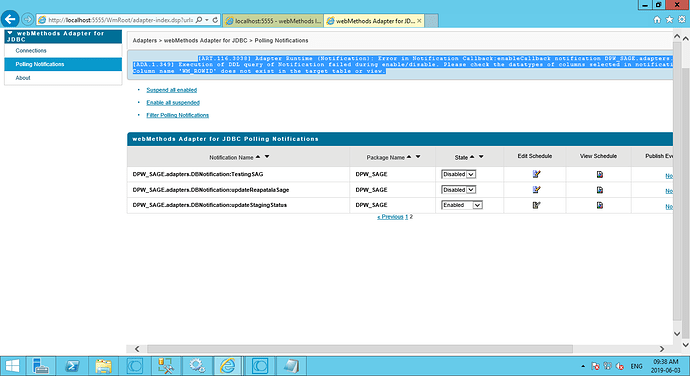The image size is (690, 376).
Task: View schedule of TestingSAG notification
Action: point(599,174)
